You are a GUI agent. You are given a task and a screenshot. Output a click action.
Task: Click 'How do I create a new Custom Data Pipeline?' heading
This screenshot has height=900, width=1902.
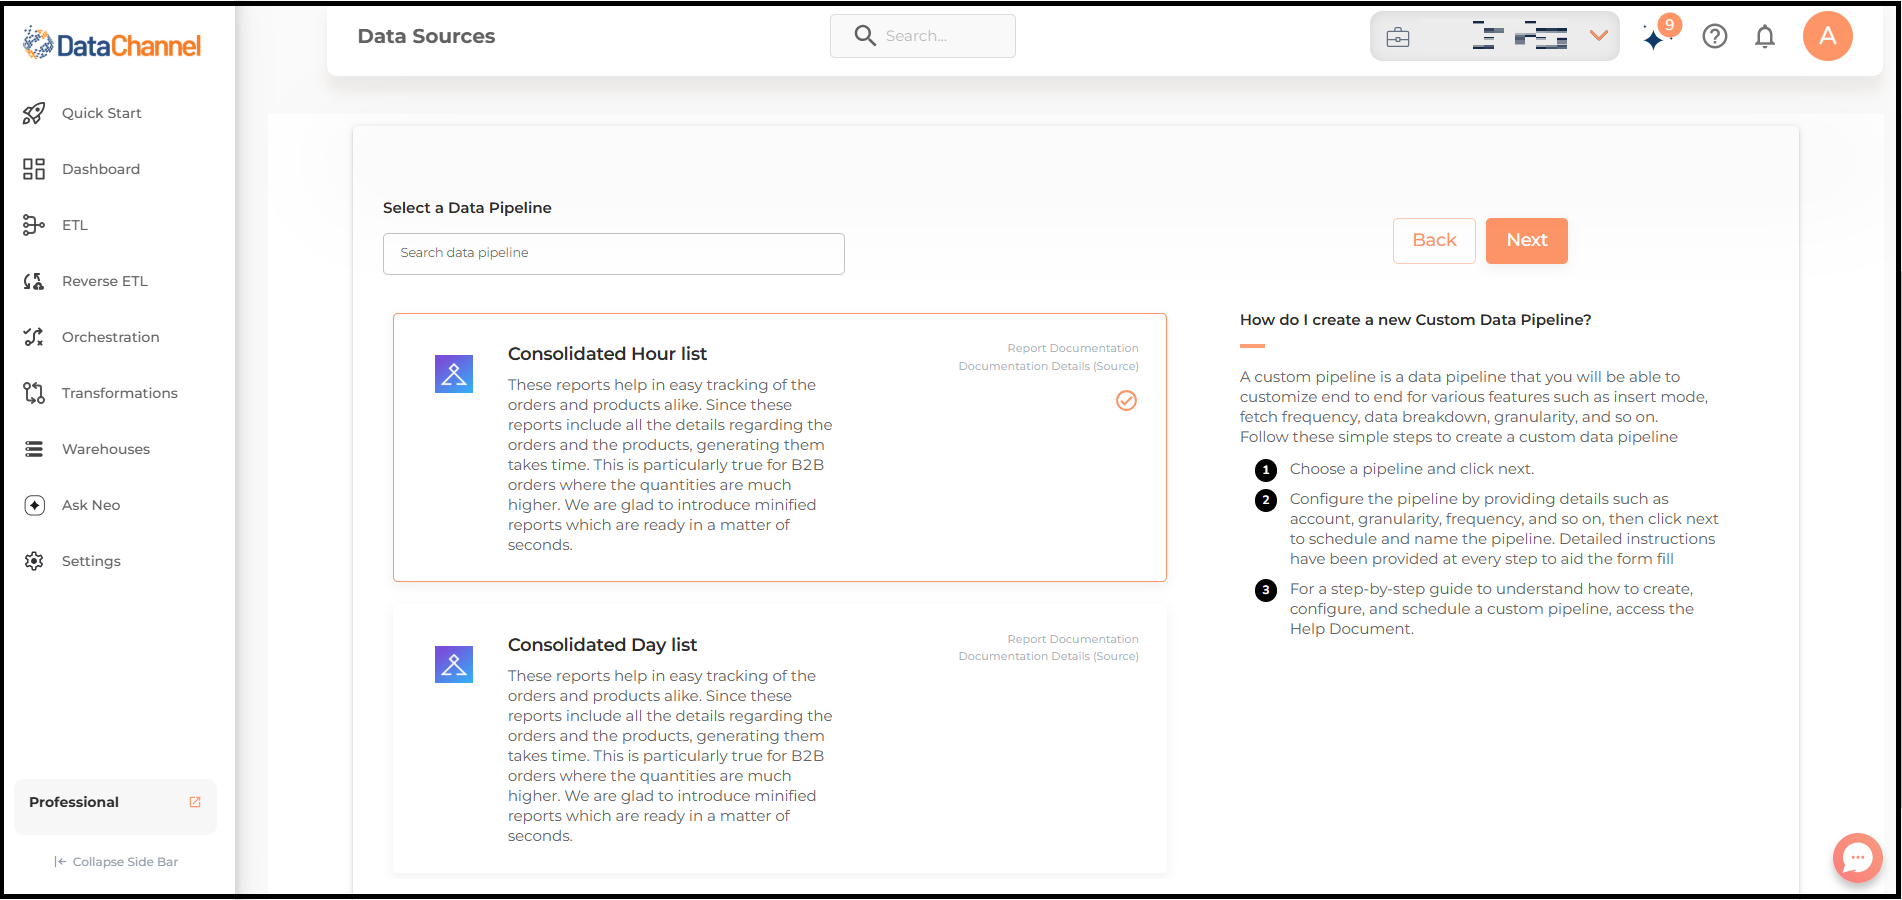click(x=1415, y=320)
